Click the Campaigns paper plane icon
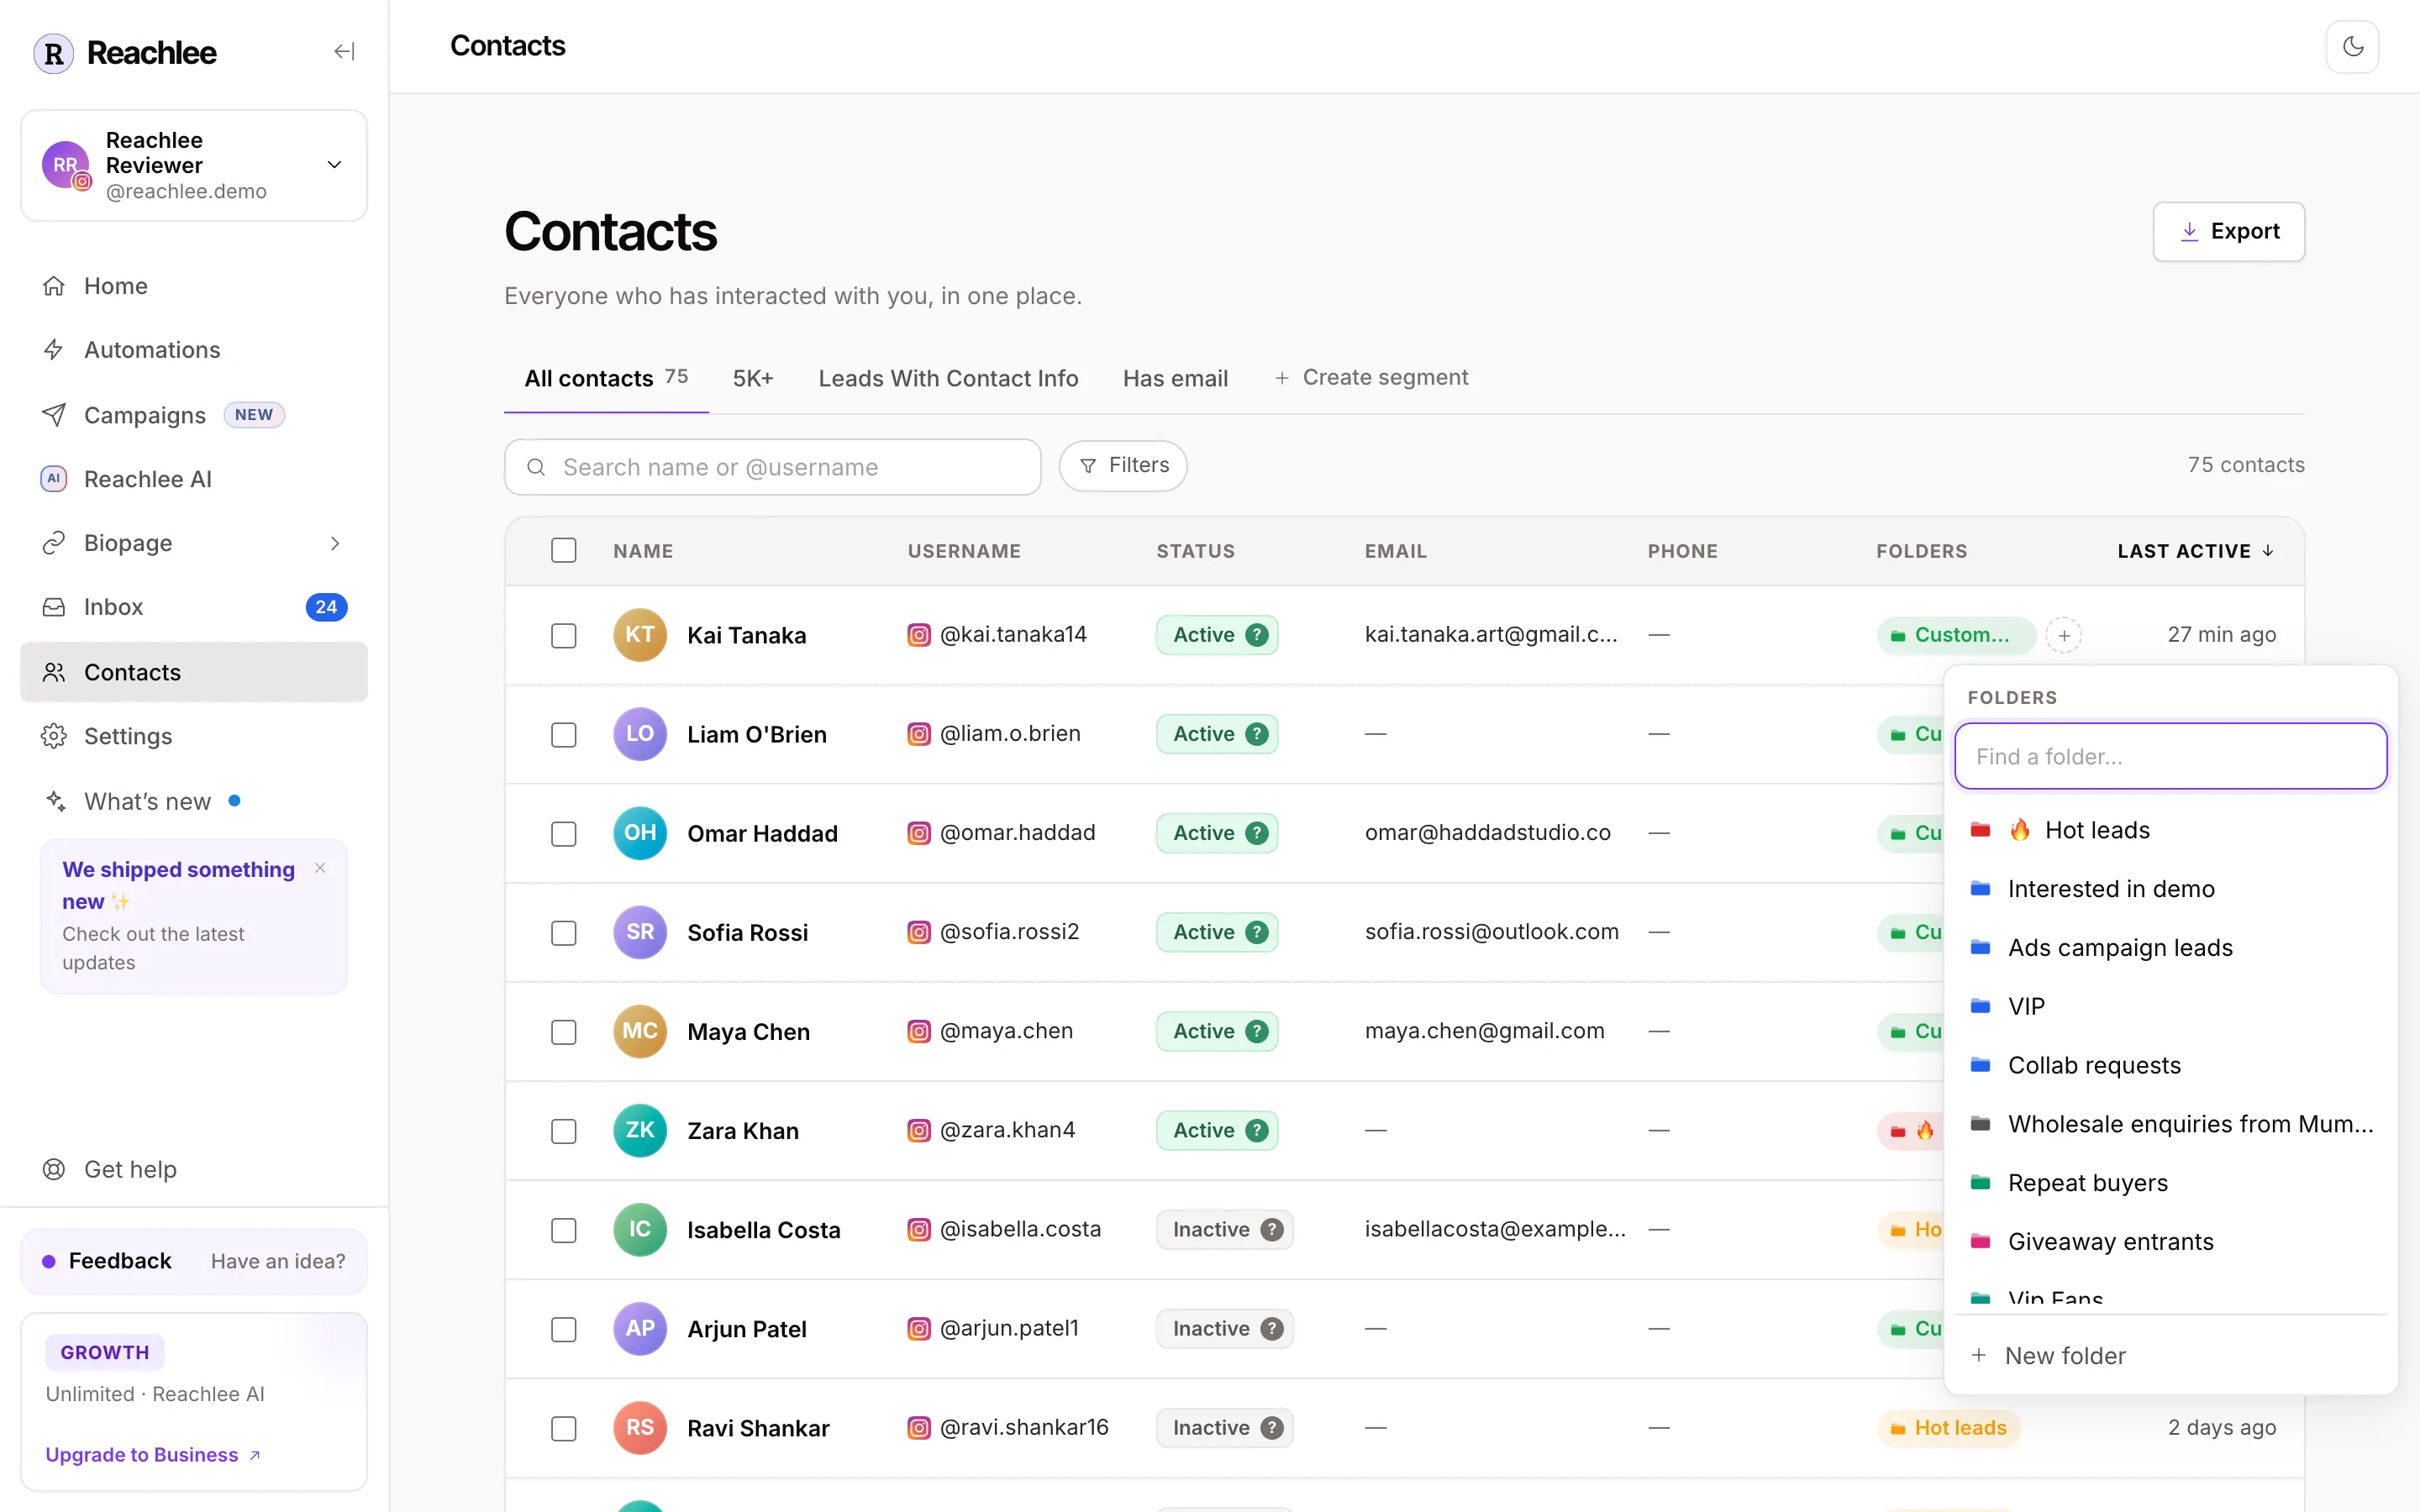Viewport: 2420px width, 1512px height. pos(54,415)
